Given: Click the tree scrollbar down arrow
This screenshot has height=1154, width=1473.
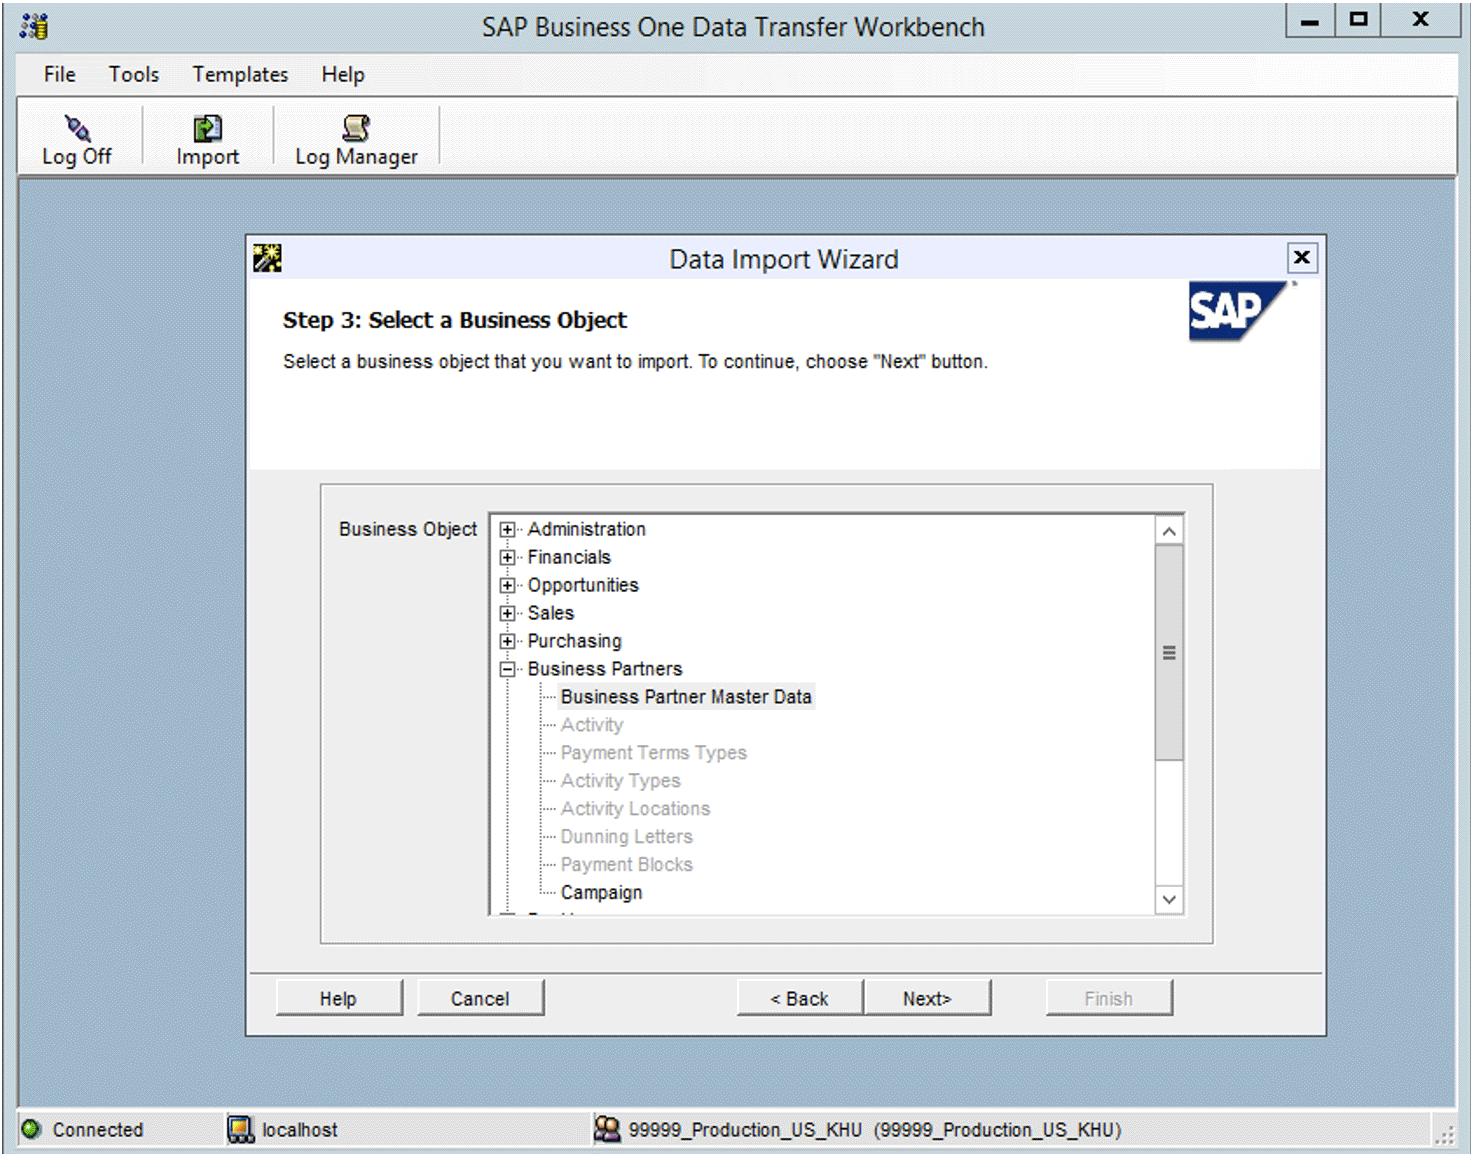Looking at the screenshot, I should 1169,899.
